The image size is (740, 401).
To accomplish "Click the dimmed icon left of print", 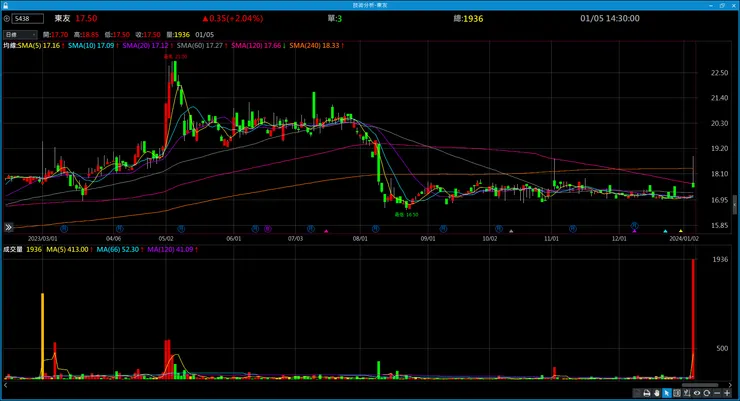I will click(x=637, y=393).
